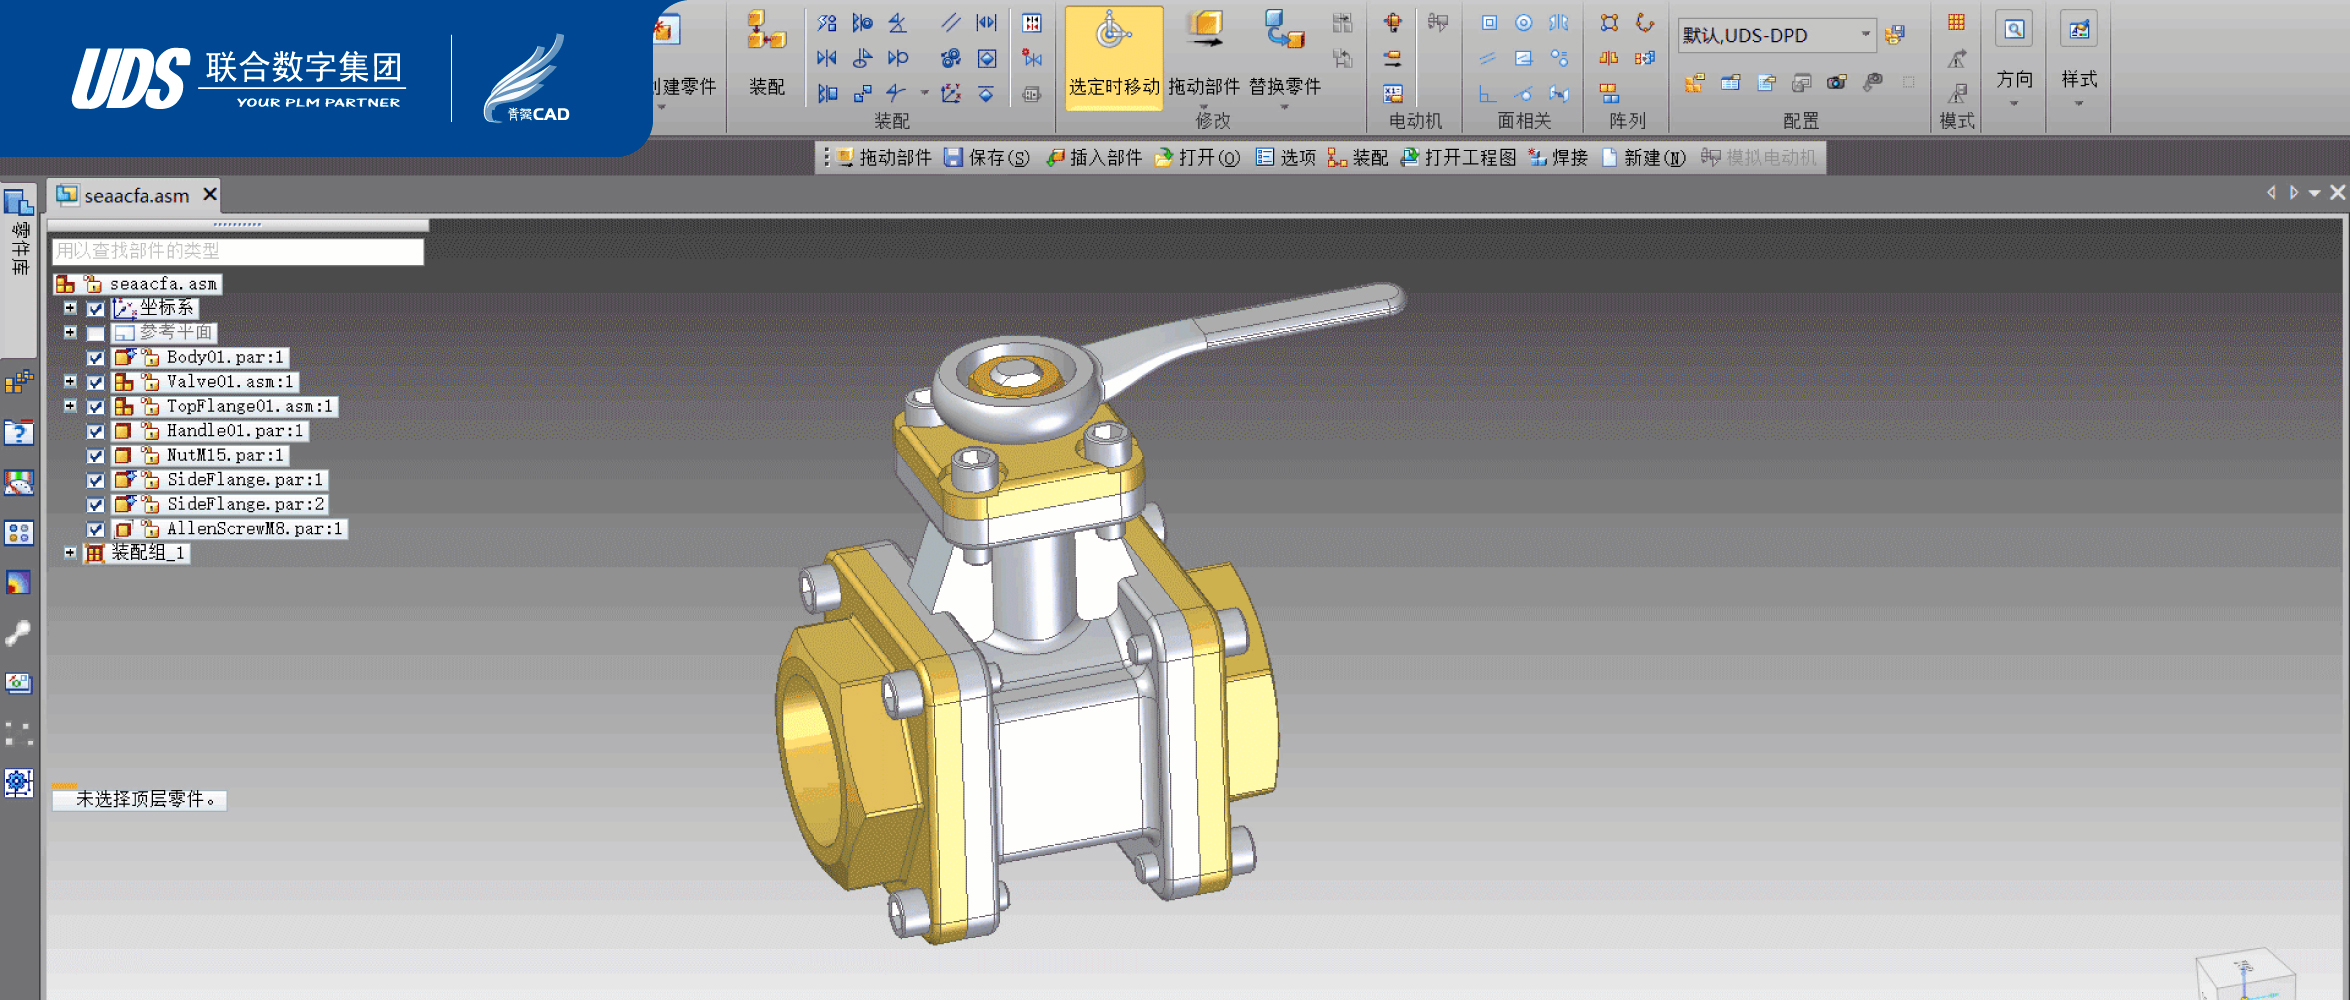Expand the 装配组_1 tree node
This screenshot has height=1000, width=2350.
70,553
